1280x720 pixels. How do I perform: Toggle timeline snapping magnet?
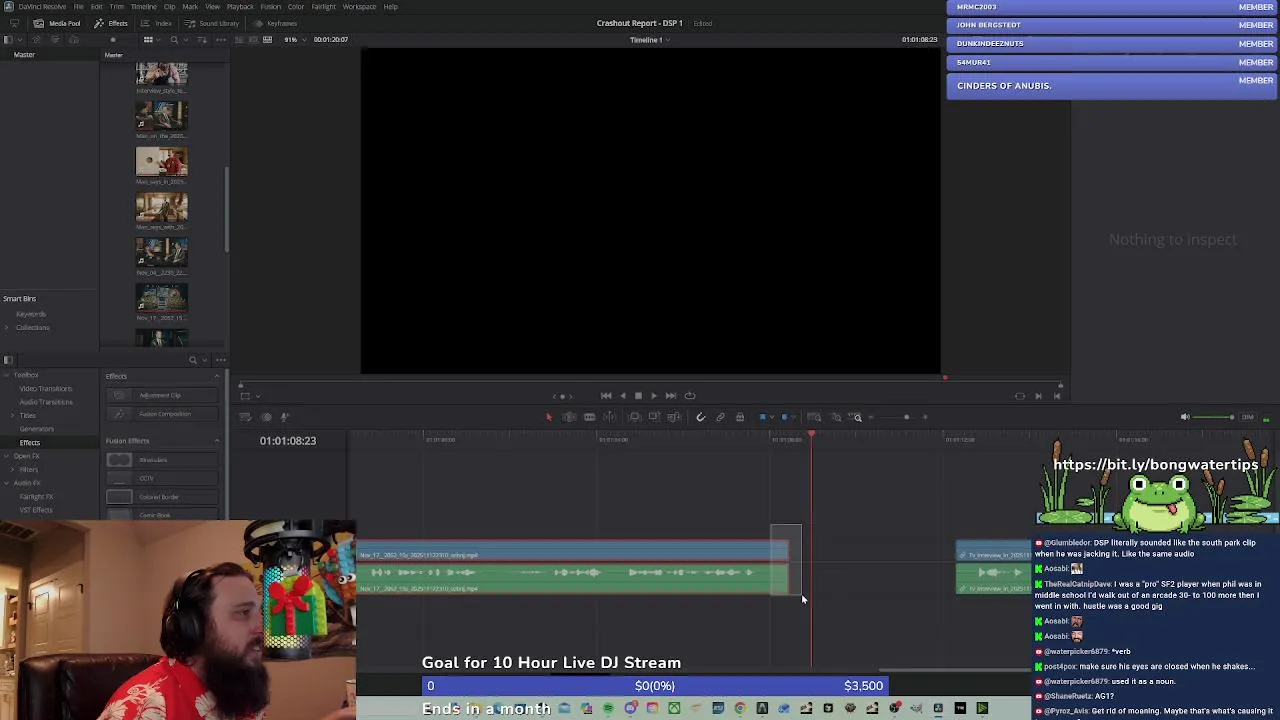pos(700,417)
